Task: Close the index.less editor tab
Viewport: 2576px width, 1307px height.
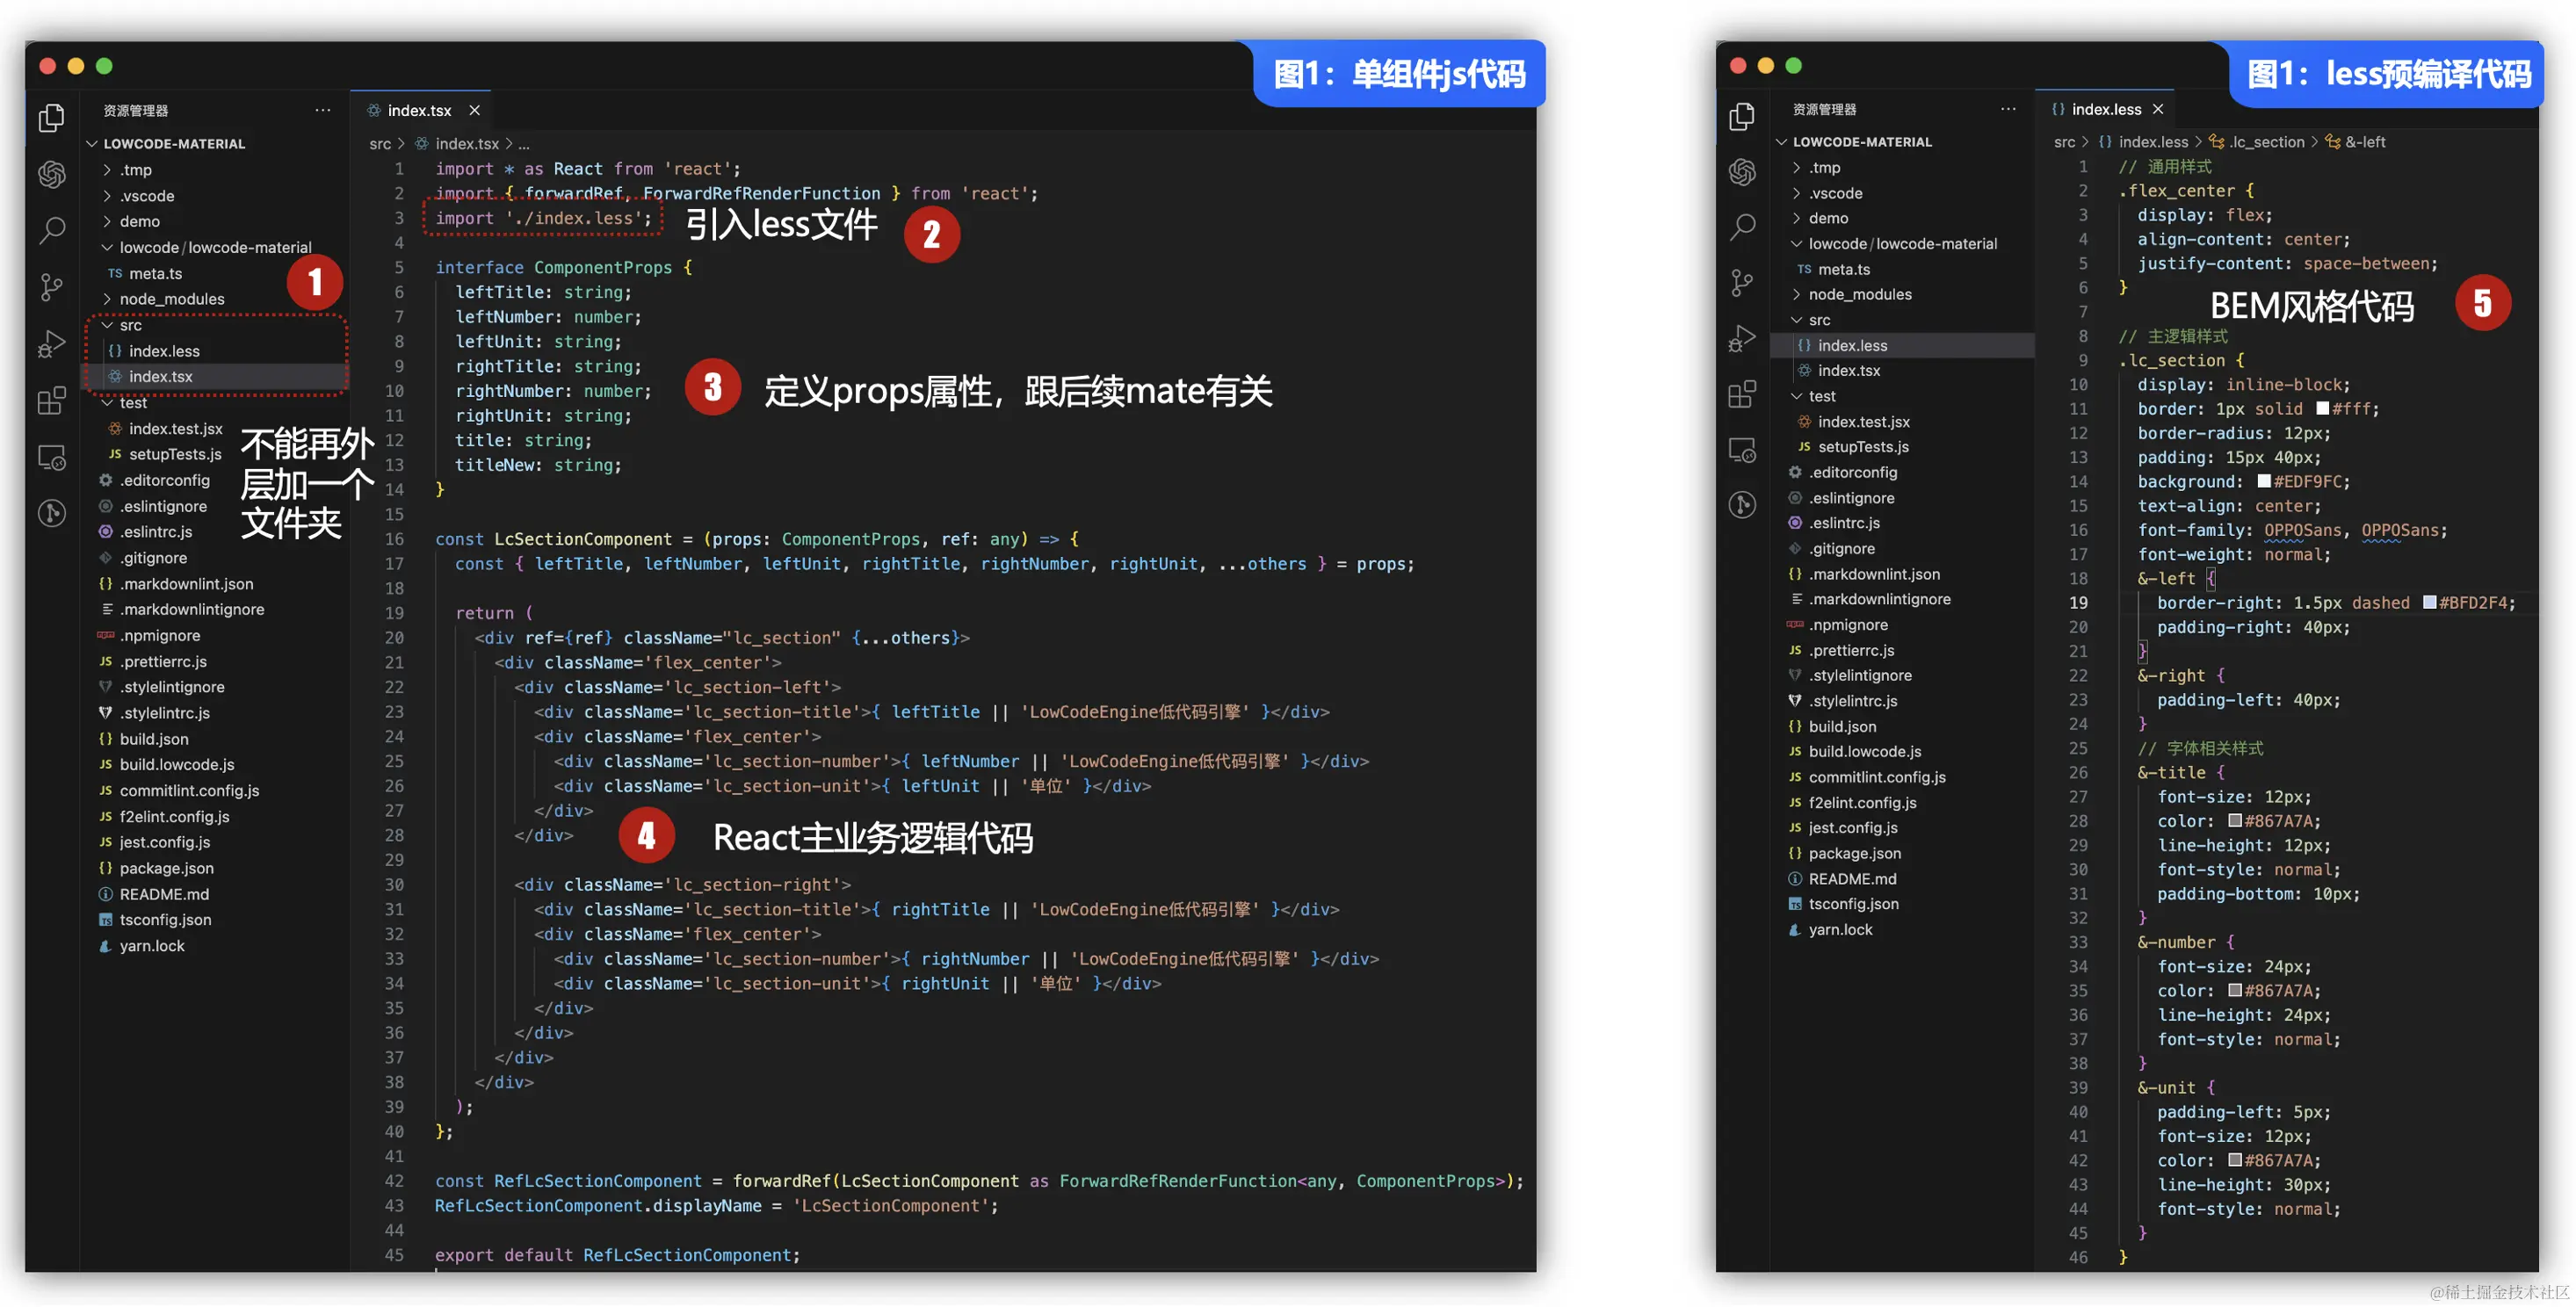Action: tap(2158, 109)
